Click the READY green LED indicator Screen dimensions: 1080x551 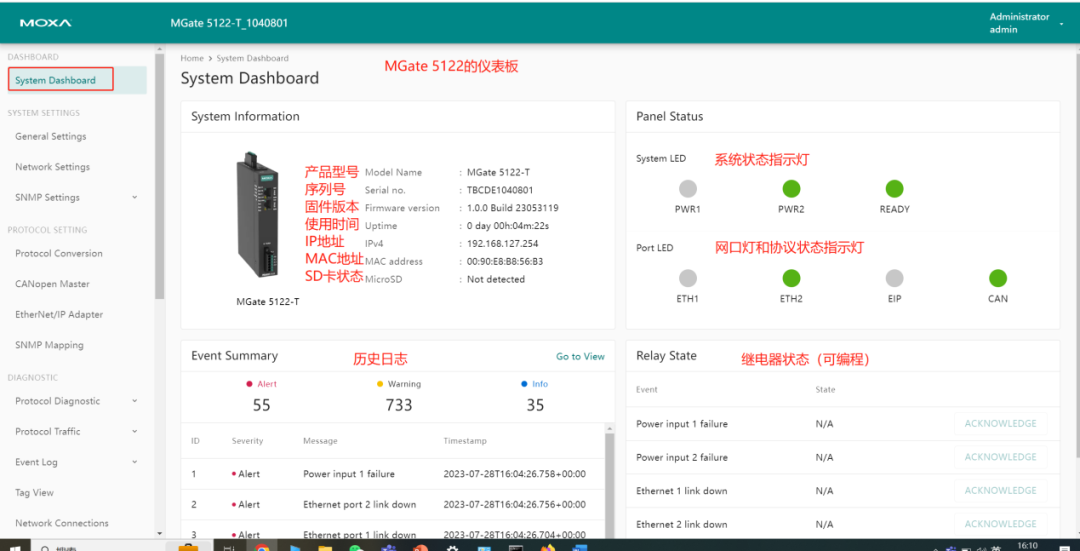click(x=894, y=188)
